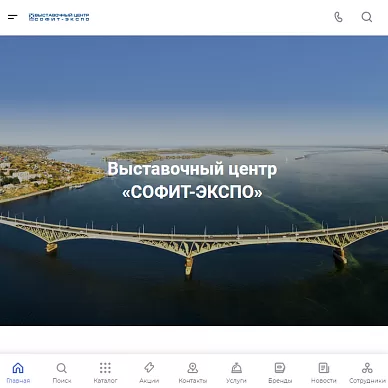
Task: Open the Бренды brands tab
Action: point(280,373)
